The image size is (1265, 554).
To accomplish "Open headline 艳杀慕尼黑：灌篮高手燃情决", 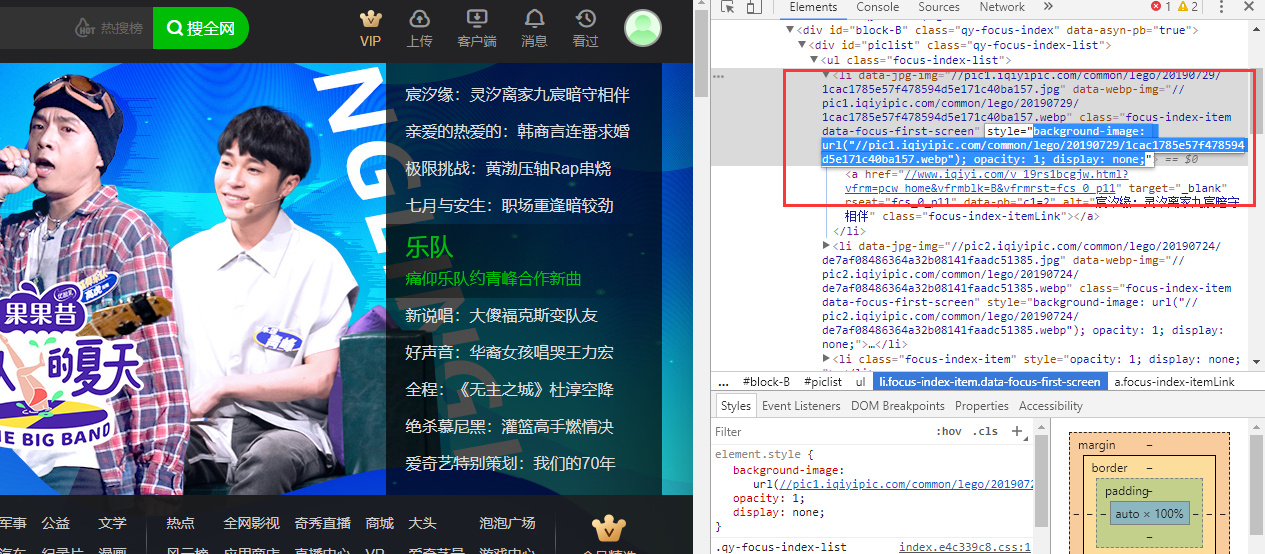I will pyautogui.click(x=509, y=427).
